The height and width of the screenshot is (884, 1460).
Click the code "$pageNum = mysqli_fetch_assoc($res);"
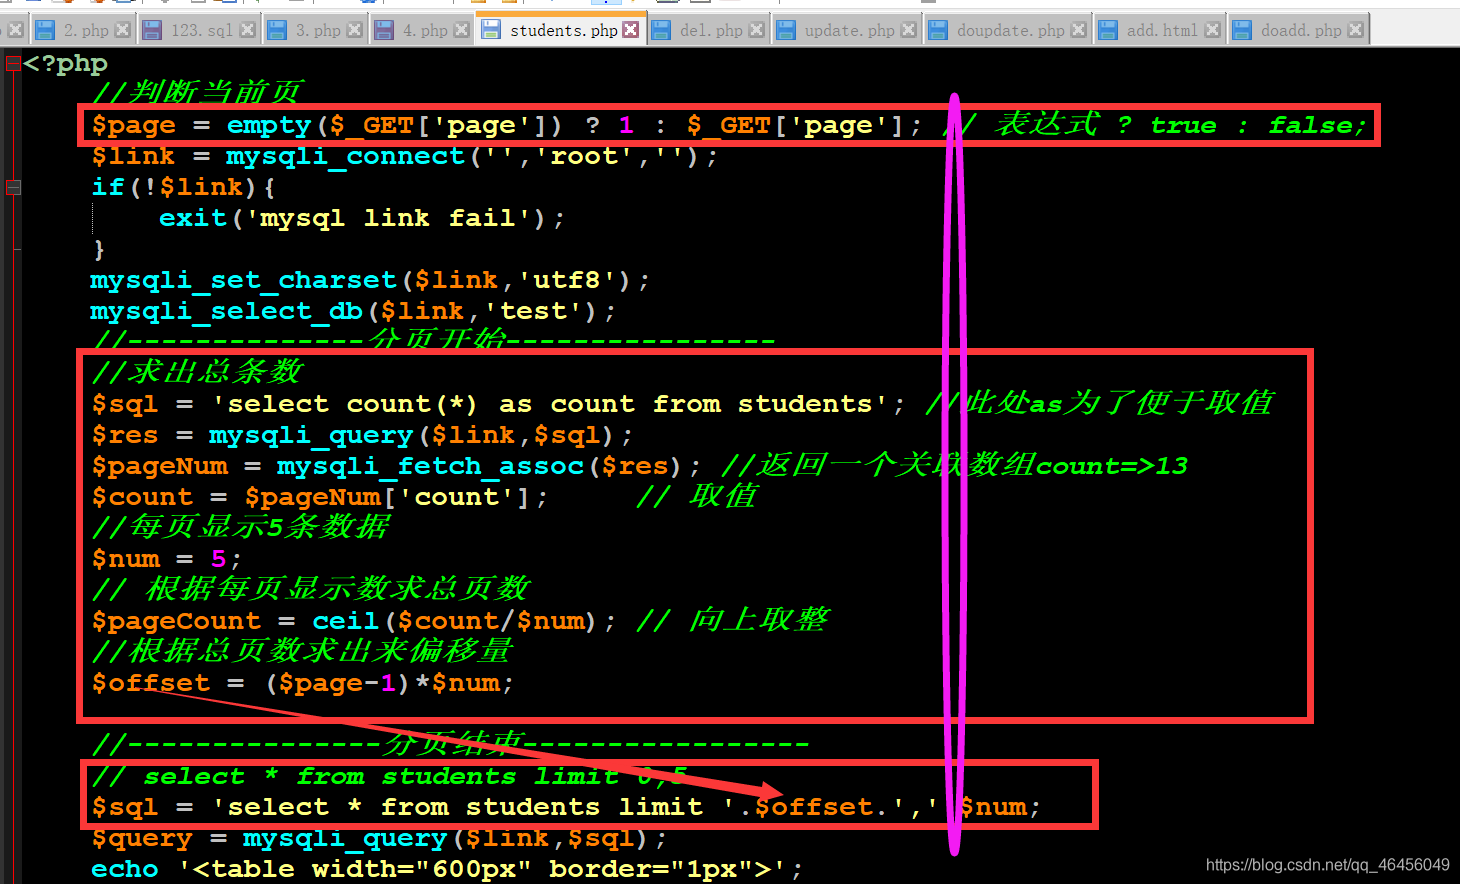(x=396, y=466)
